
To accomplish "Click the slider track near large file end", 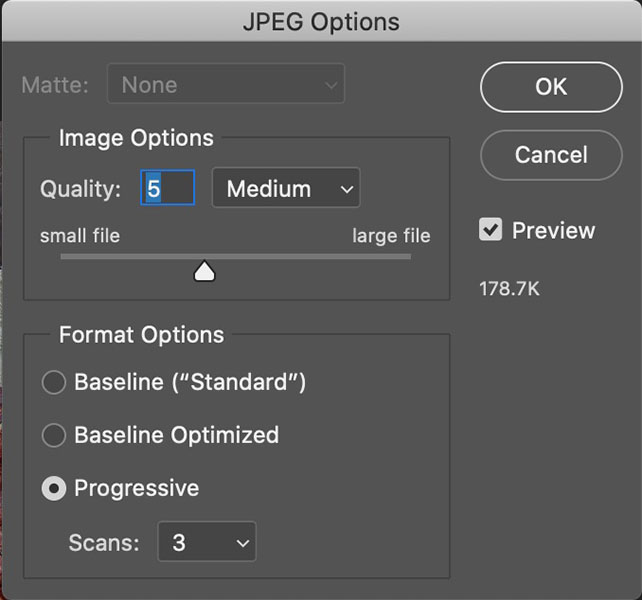I will tap(390, 257).
